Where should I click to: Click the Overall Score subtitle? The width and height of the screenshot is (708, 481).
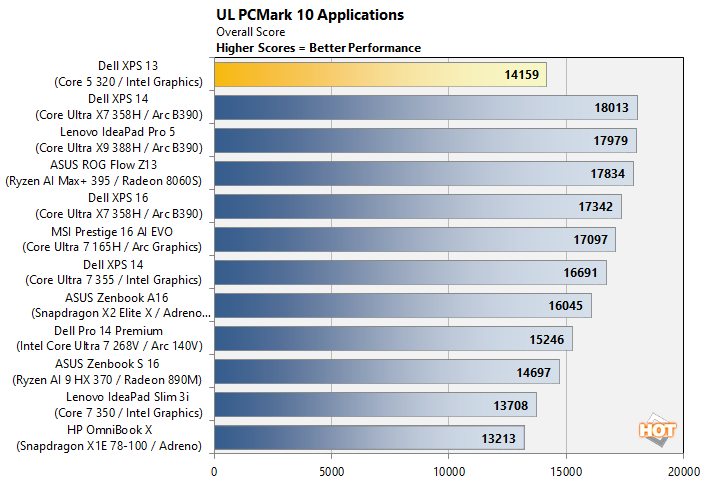tap(251, 32)
